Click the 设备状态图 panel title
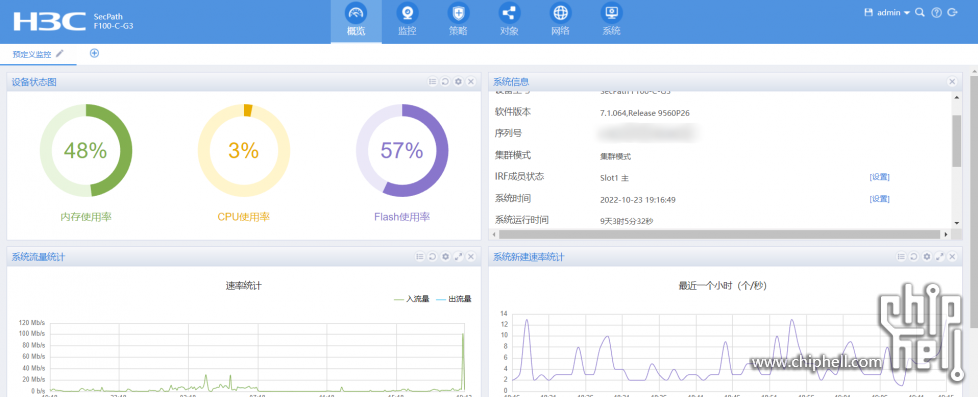This screenshot has width=978, height=397. [34, 82]
